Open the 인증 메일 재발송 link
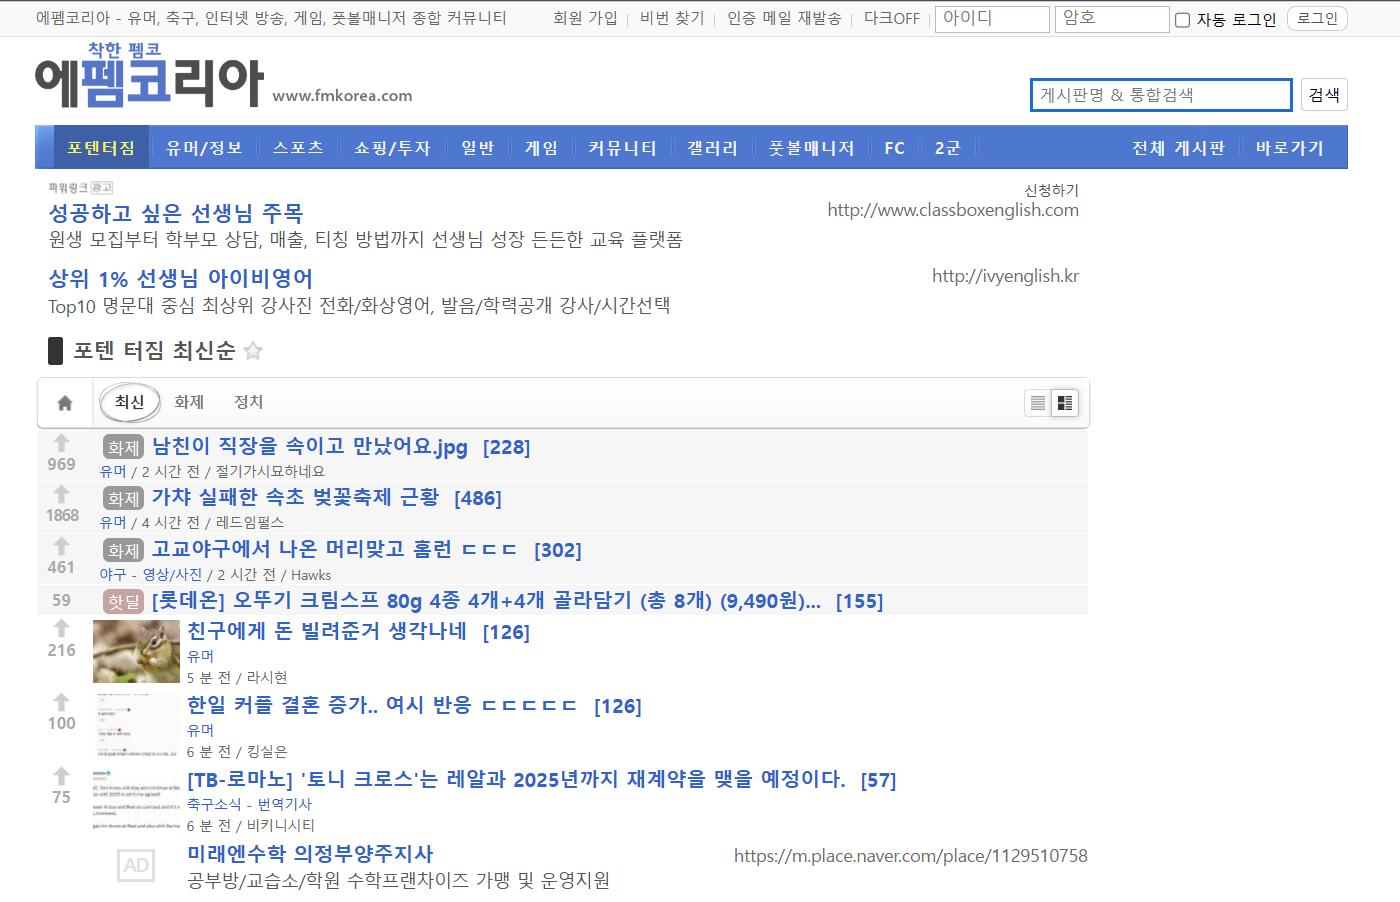Viewport: 1400px width, 902px height. click(x=784, y=18)
